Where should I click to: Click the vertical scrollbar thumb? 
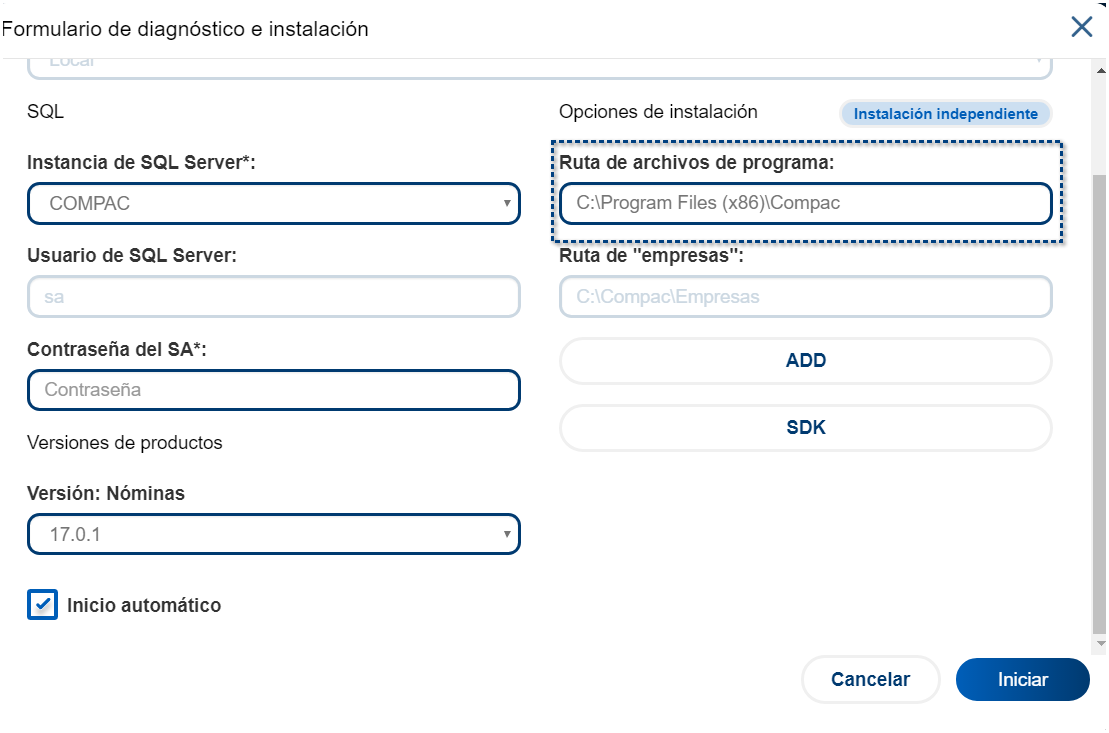(x=1100, y=400)
